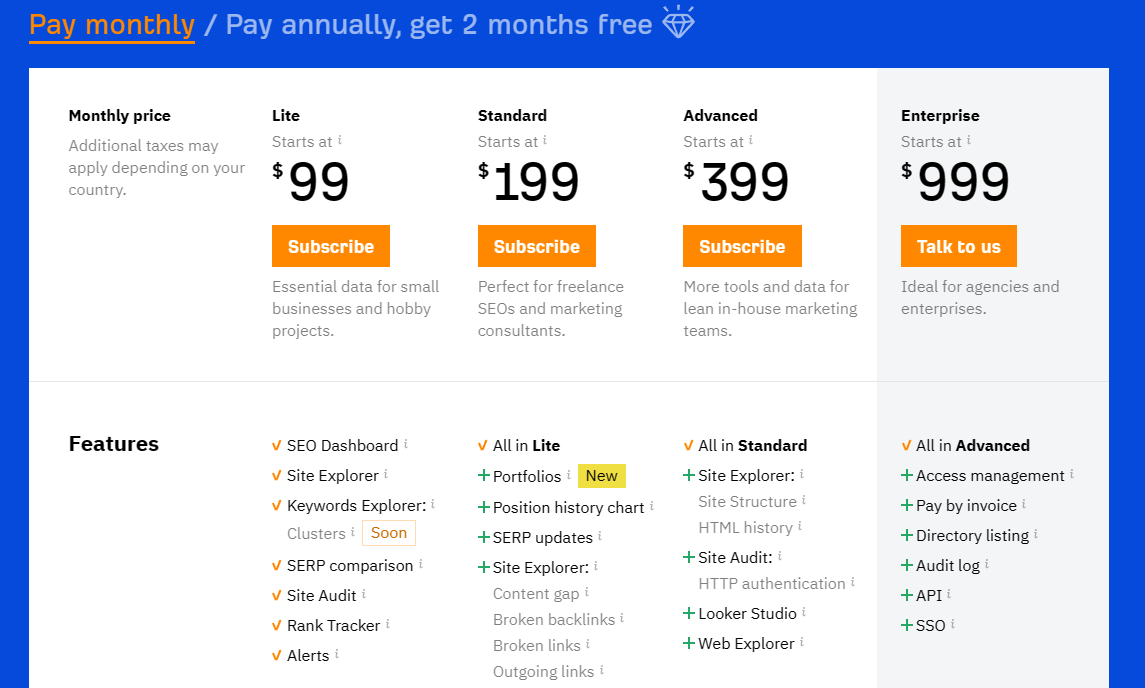Click info icon next to API
The height and width of the screenshot is (688, 1145).
[949, 593]
